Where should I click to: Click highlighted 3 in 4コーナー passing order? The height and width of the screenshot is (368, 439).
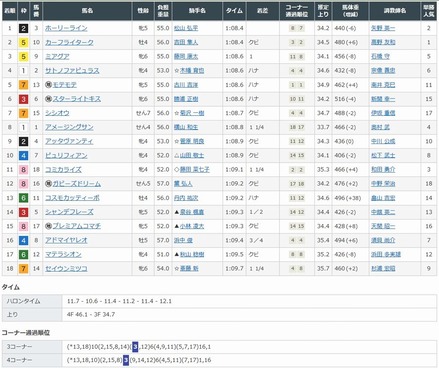click(x=126, y=360)
